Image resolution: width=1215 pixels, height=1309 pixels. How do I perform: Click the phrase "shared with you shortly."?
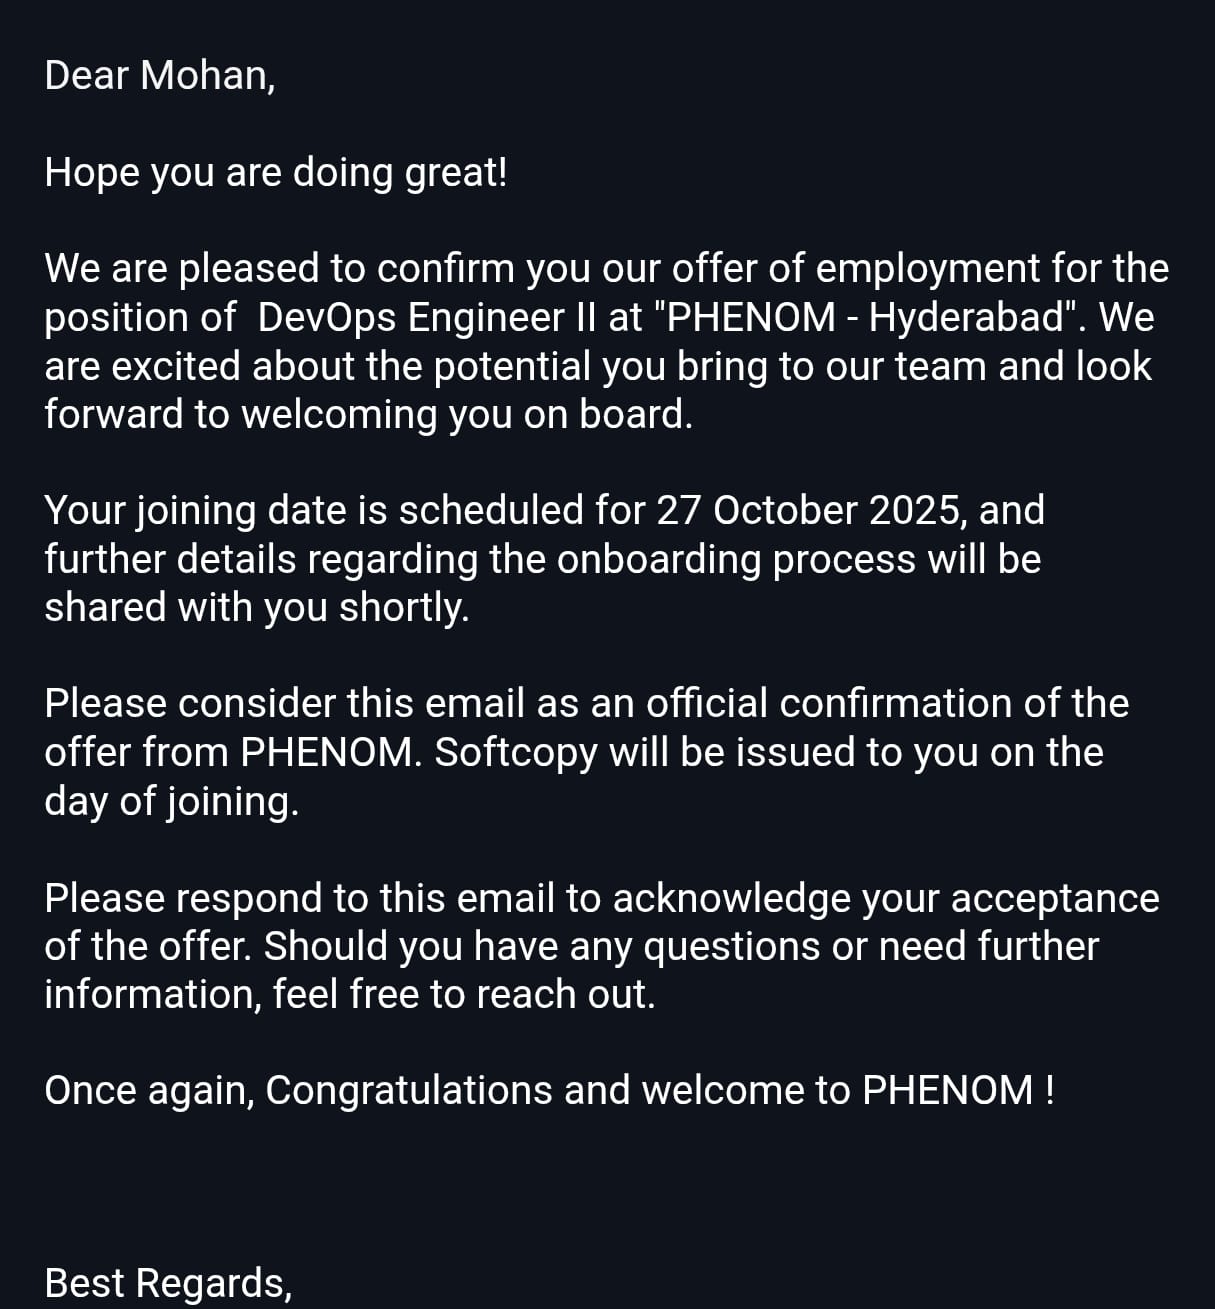[x=257, y=607]
